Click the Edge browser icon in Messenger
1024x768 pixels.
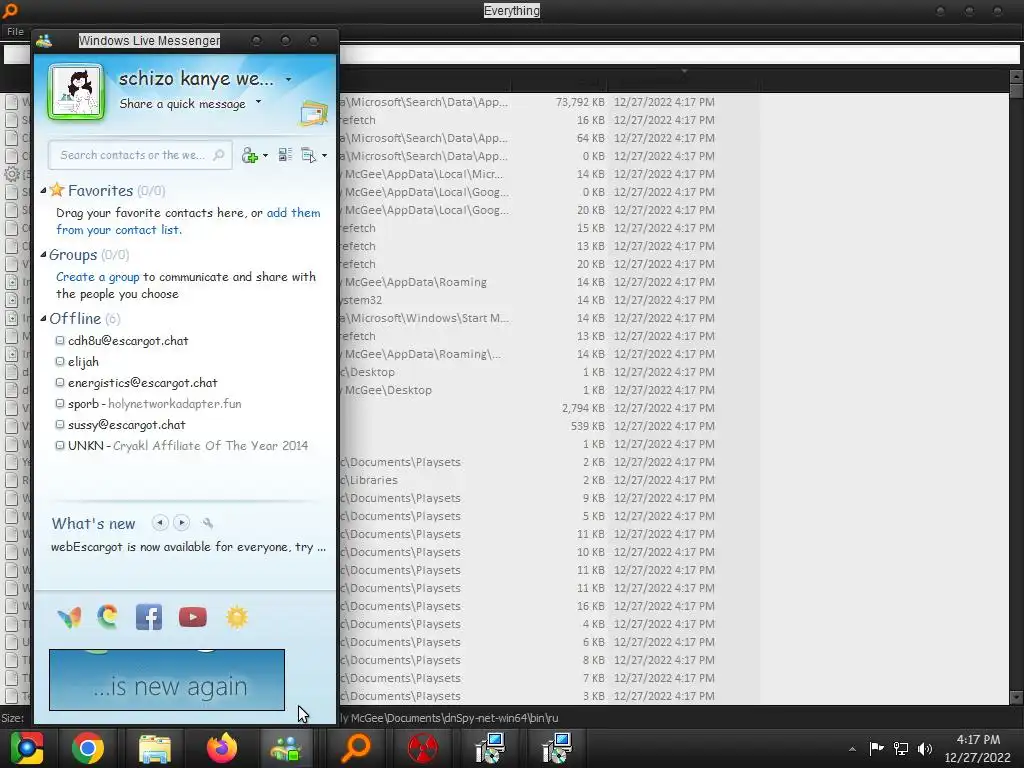[108, 617]
